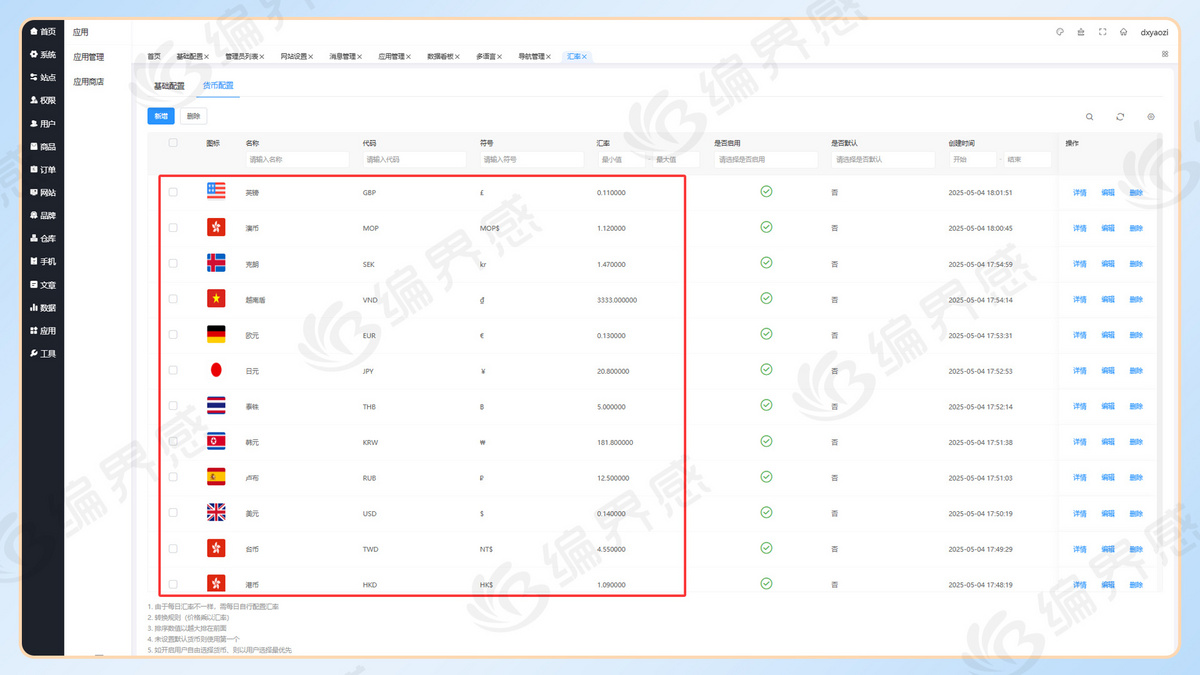
Task: Click the search magnifier icon above the table
Action: point(1090,117)
